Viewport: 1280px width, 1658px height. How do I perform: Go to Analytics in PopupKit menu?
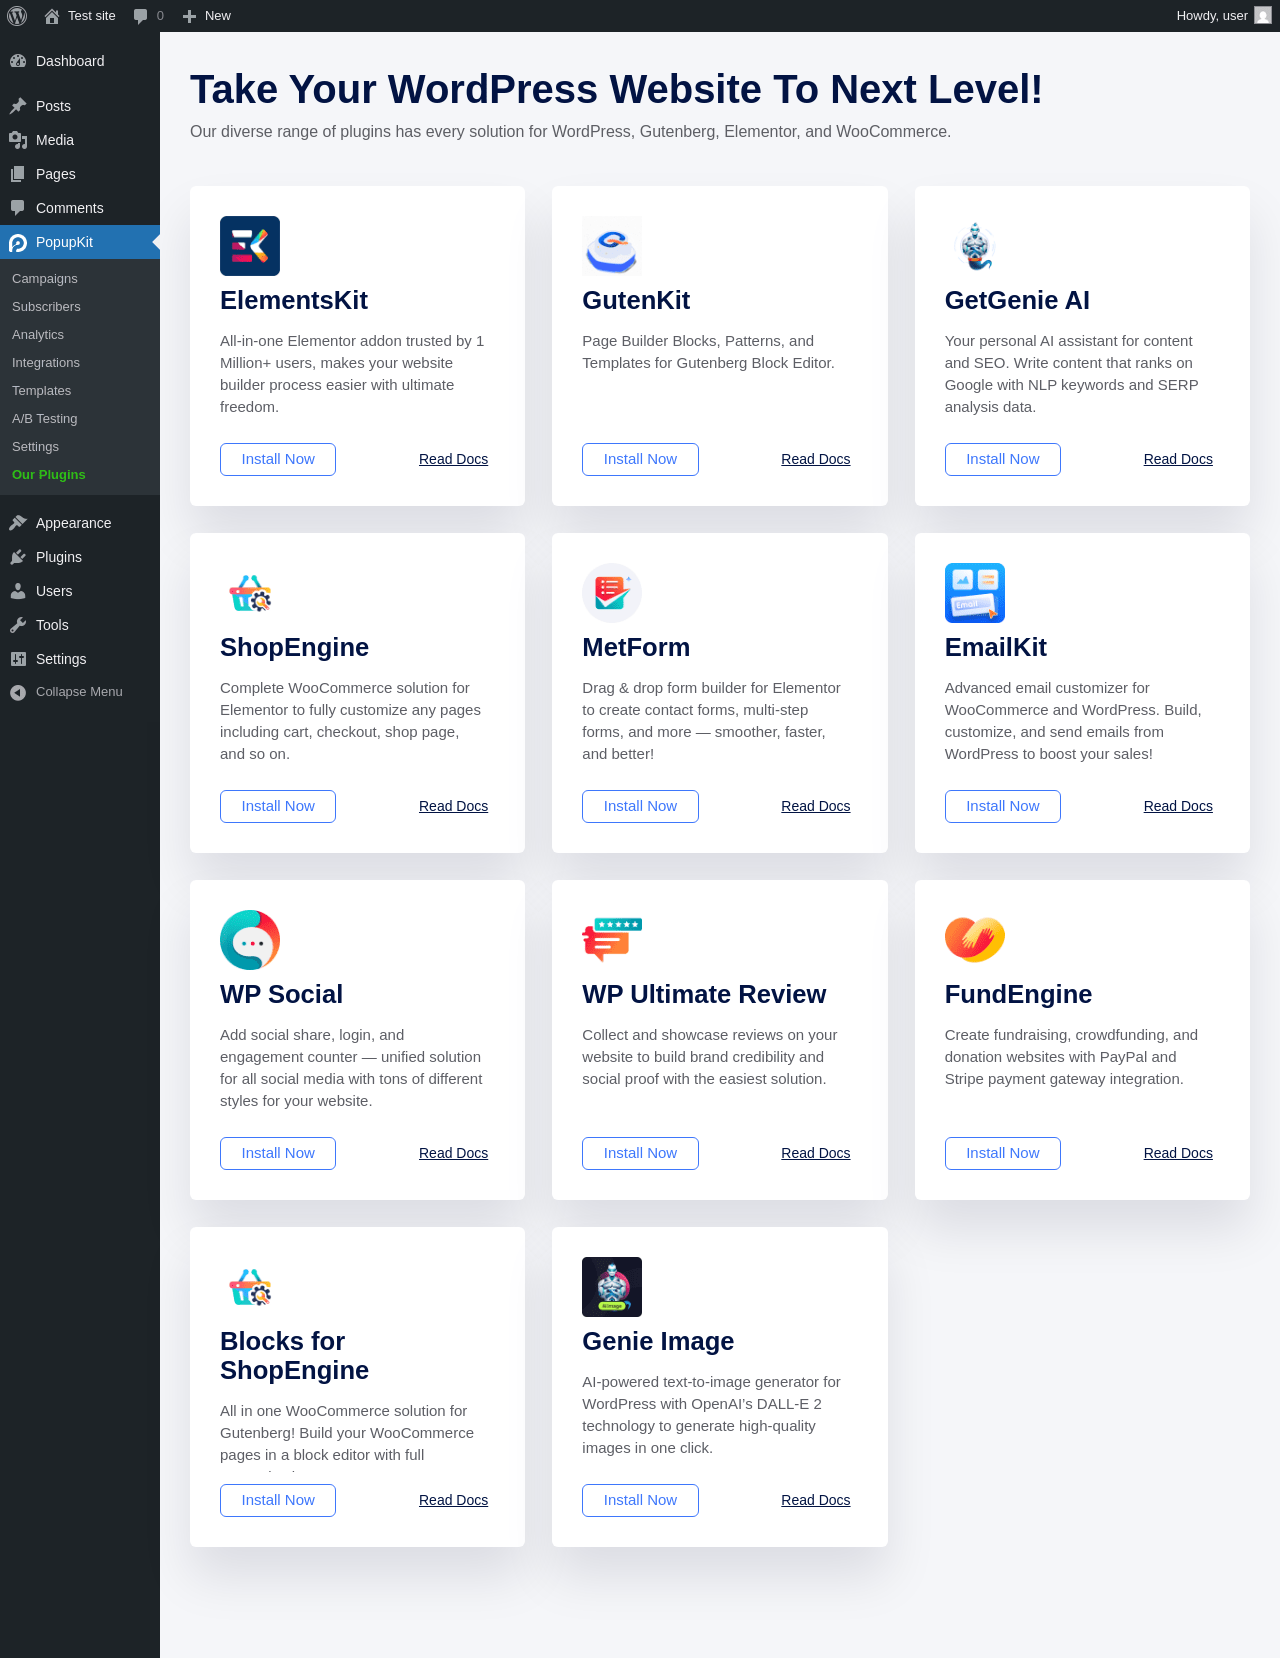[38, 335]
